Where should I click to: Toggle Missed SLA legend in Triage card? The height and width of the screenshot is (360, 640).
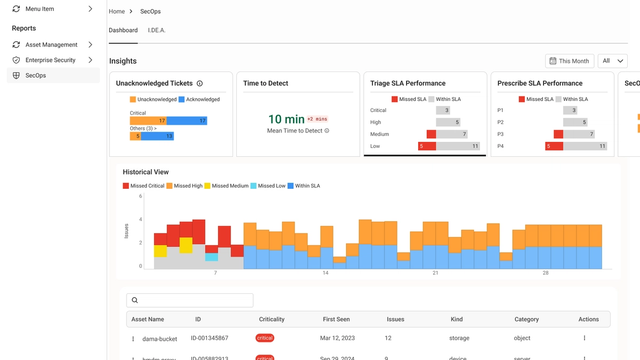[409, 99]
